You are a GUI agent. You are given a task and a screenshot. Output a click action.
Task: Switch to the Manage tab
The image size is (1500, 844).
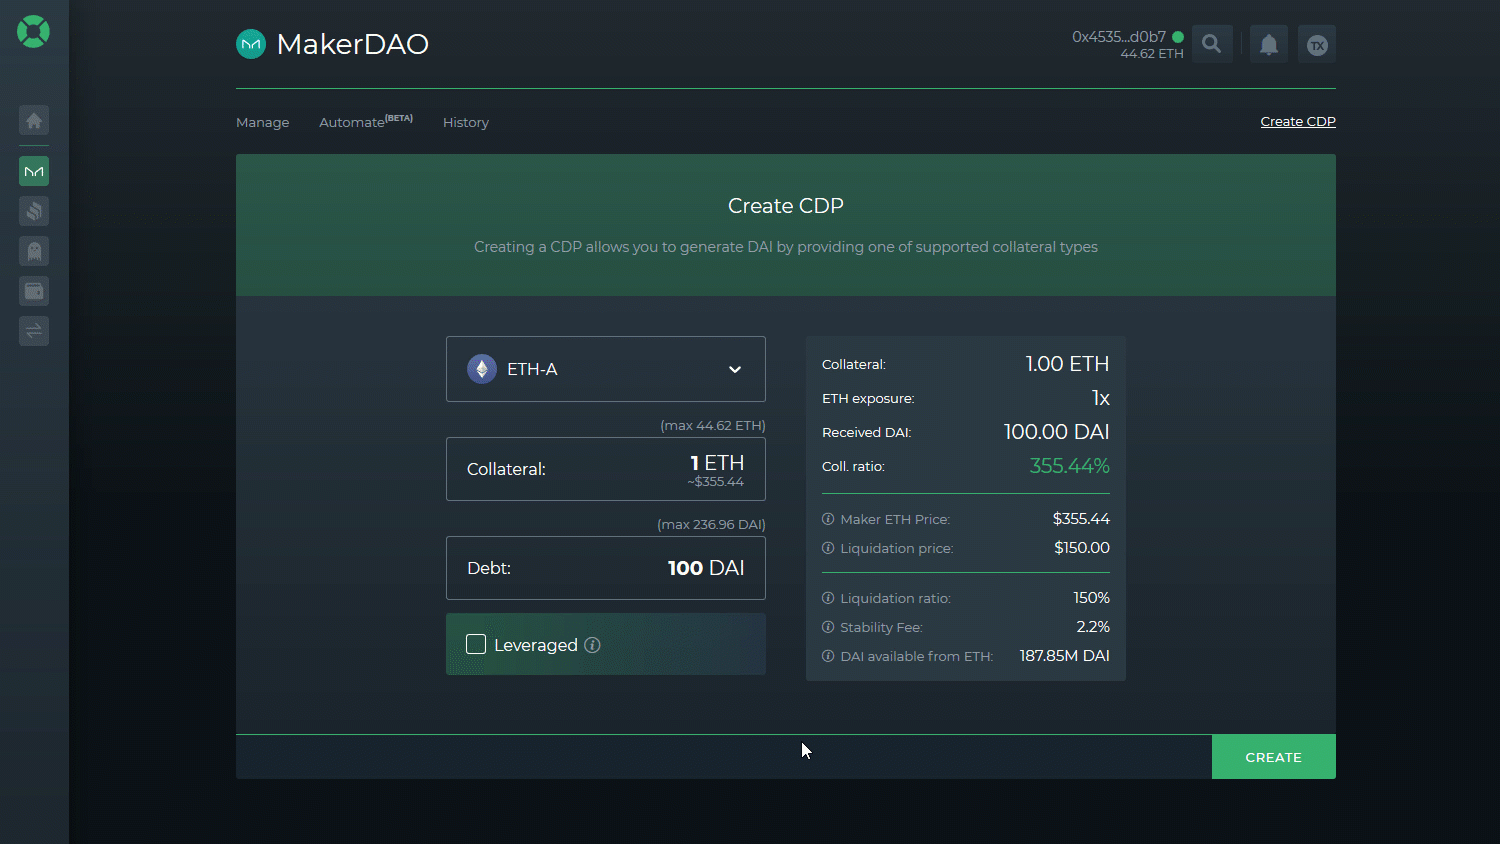pyautogui.click(x=263, y=122)
